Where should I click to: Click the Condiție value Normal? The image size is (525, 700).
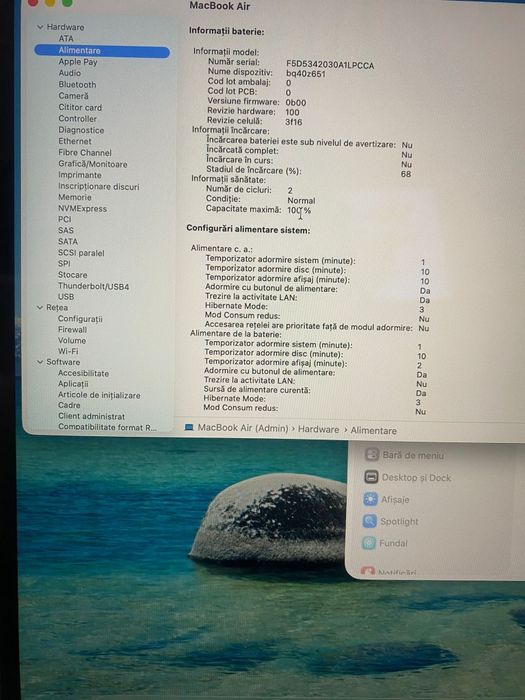point(301,201)
